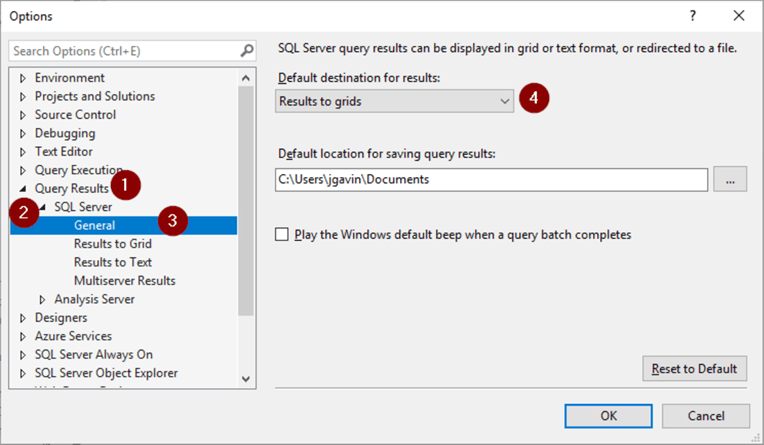
Task: Collapse the Query Results node
Action: [x=22, y=189]
